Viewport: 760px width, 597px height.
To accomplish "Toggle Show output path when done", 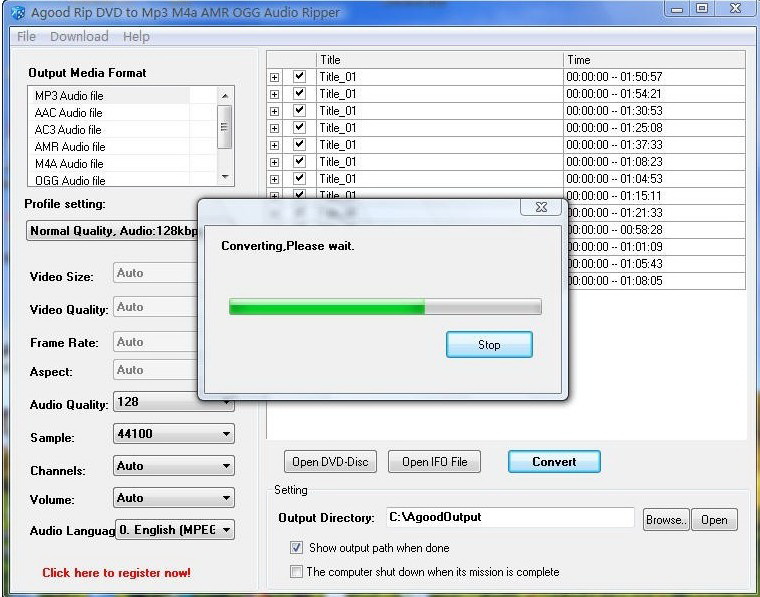I will 296,548.
